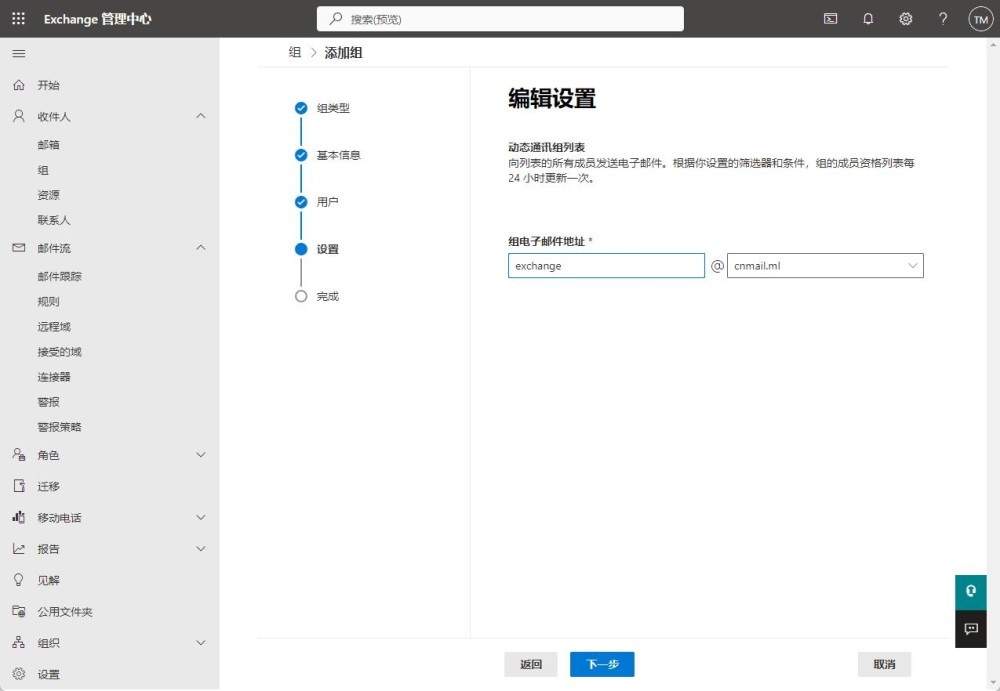Click the teal support assistant icon
Viewport: 1000px width, 691px height.
click(970, 591)
